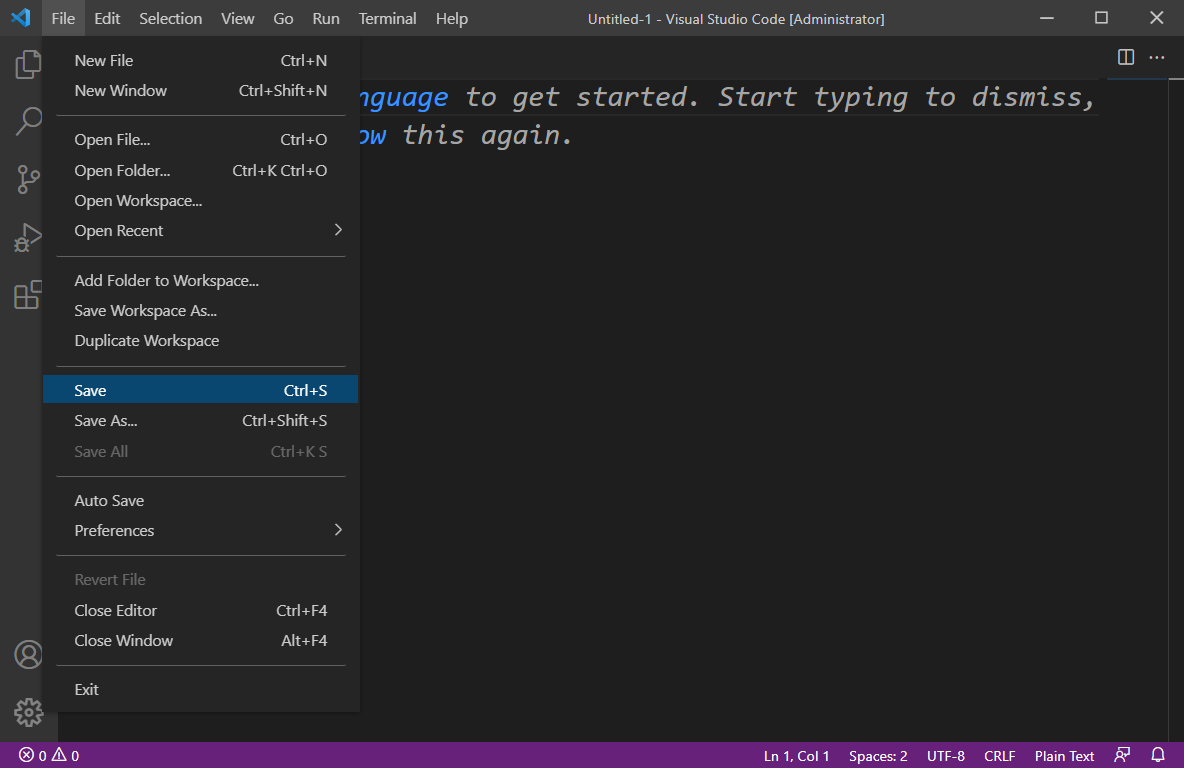
Task: Expand the Preferences submenu arrow
Action: tap(338, 530)
